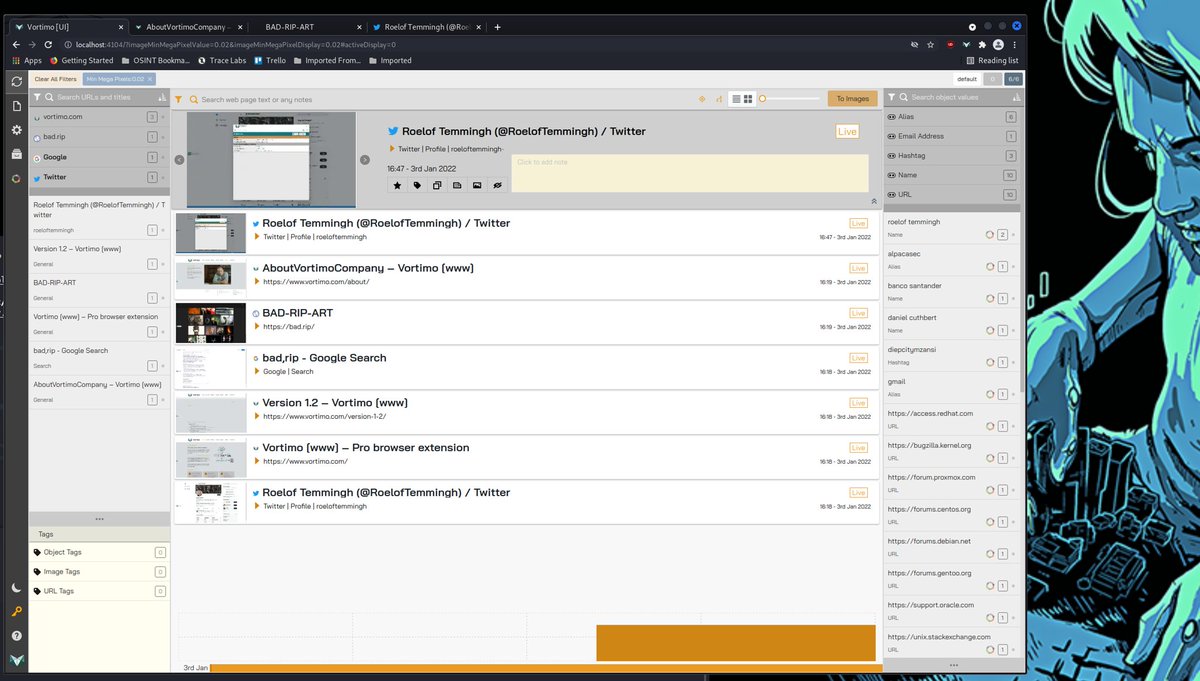Open new browser tab with plus

pyautogui.click(x=497, y=27)
